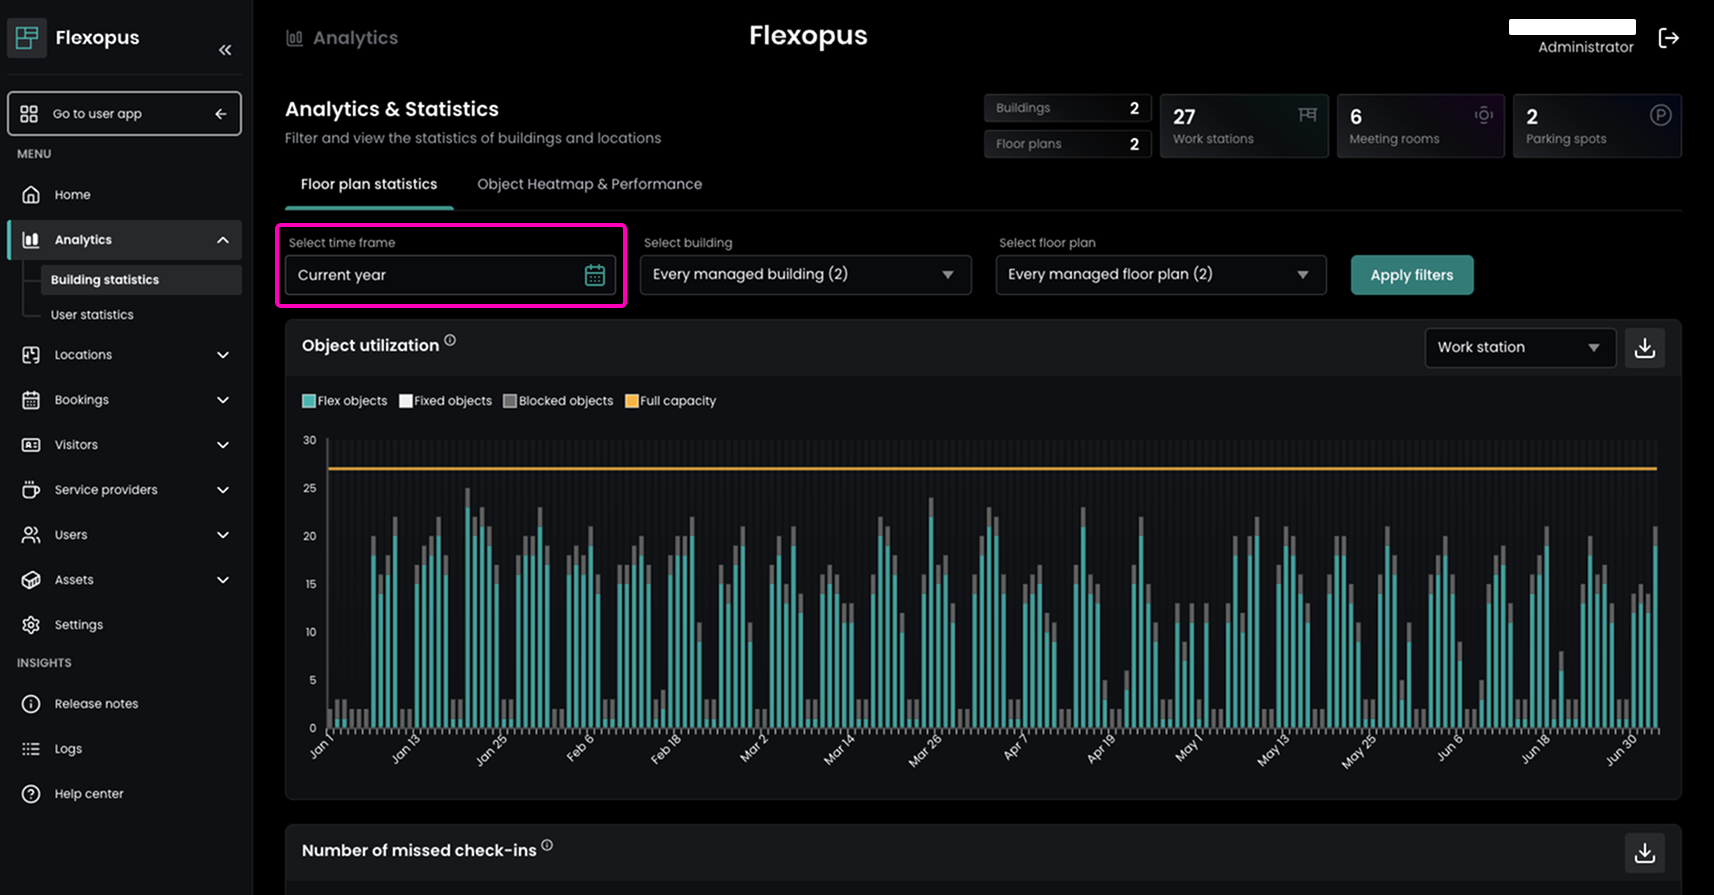This screenshot has width=1714, height=895.
Task: Open calendar picker in time frame field
Action: 594,275
